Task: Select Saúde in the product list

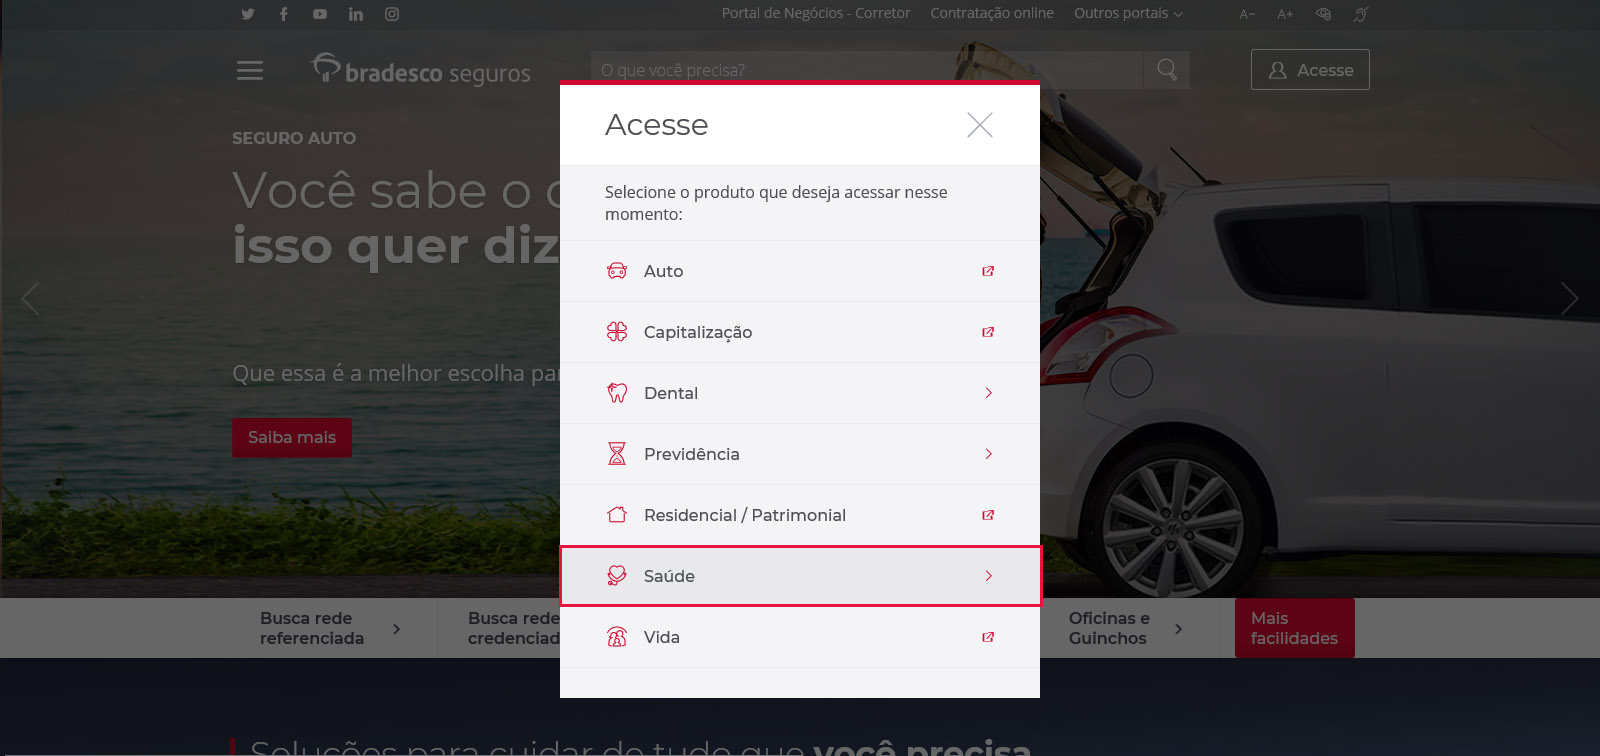Action: coord(800,576)
